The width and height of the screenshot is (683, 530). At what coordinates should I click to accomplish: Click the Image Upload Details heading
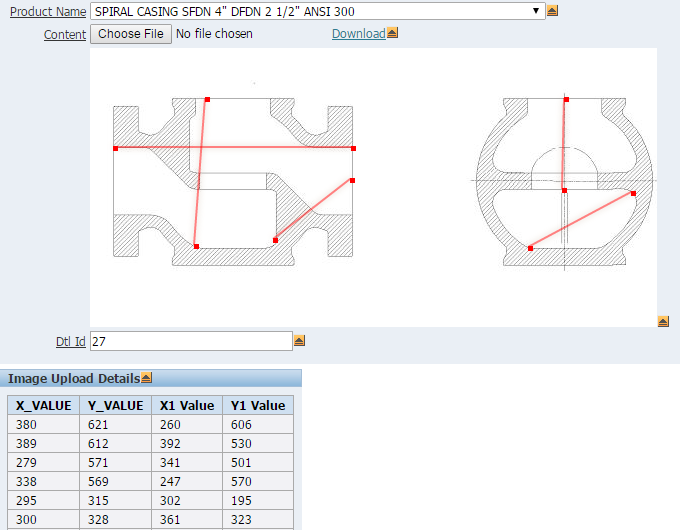pyautogui.click(x=74, y=378)
